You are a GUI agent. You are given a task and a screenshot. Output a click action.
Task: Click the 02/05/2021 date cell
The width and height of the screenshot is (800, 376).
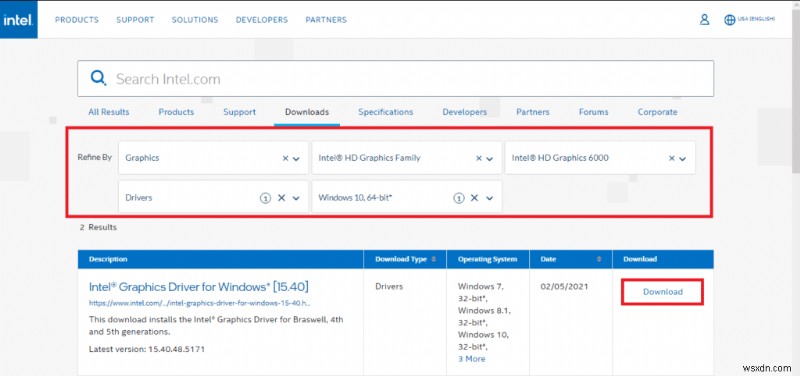(564, 287)
